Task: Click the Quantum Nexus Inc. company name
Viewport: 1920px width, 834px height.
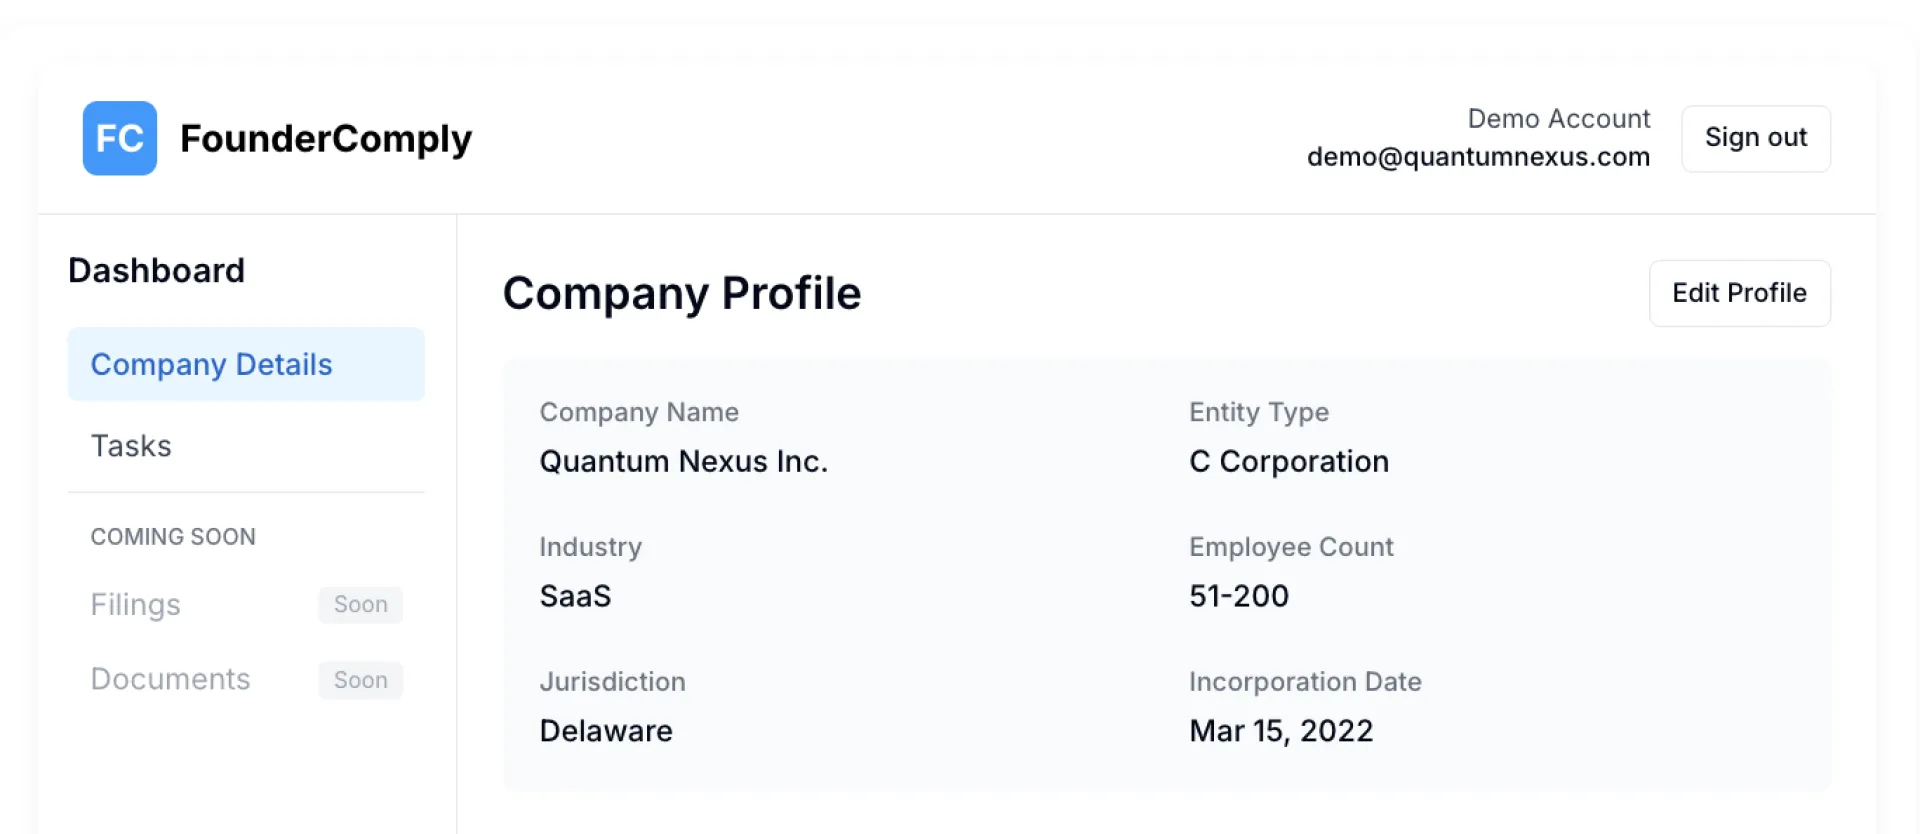Action: tap(684, 461)
